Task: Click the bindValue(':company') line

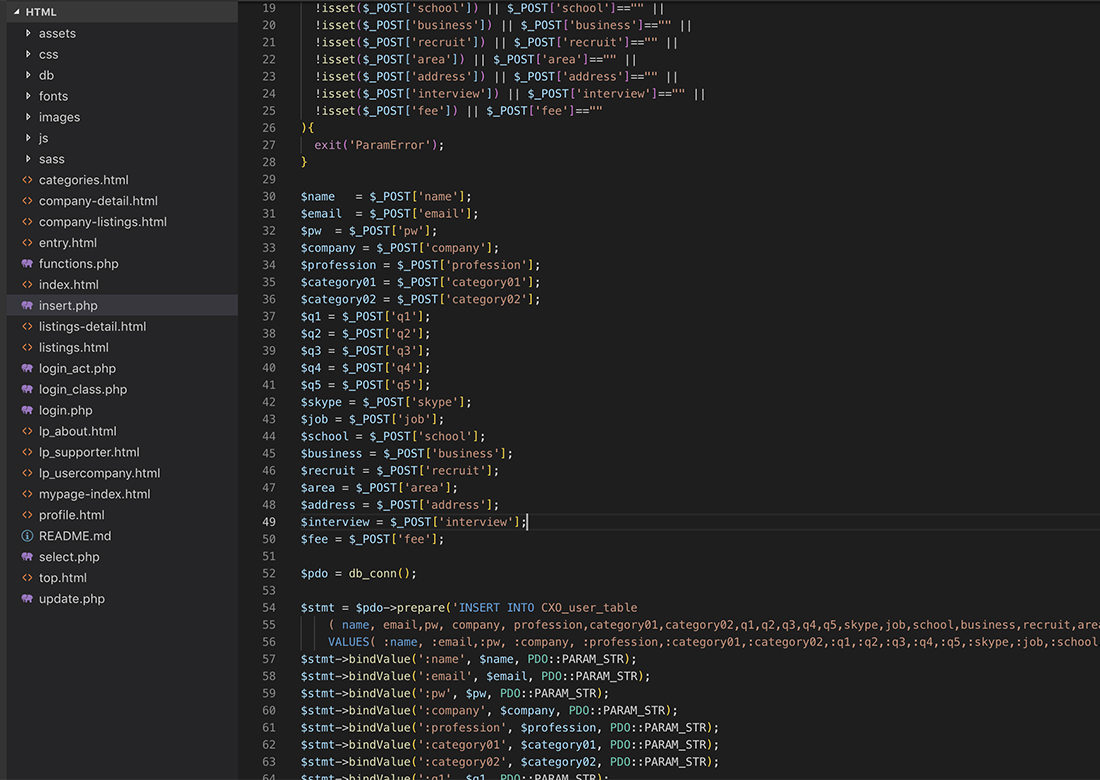Action: 489,711
